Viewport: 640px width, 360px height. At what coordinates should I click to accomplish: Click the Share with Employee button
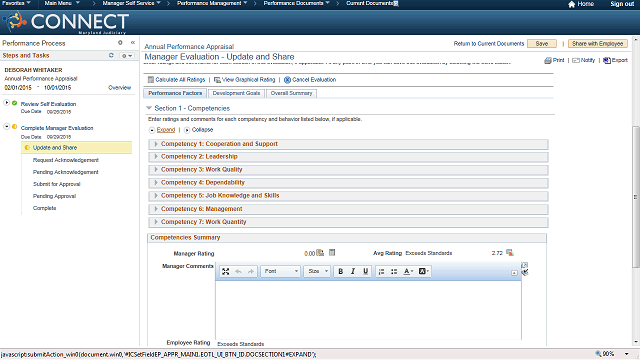click(x=598, y=44)
